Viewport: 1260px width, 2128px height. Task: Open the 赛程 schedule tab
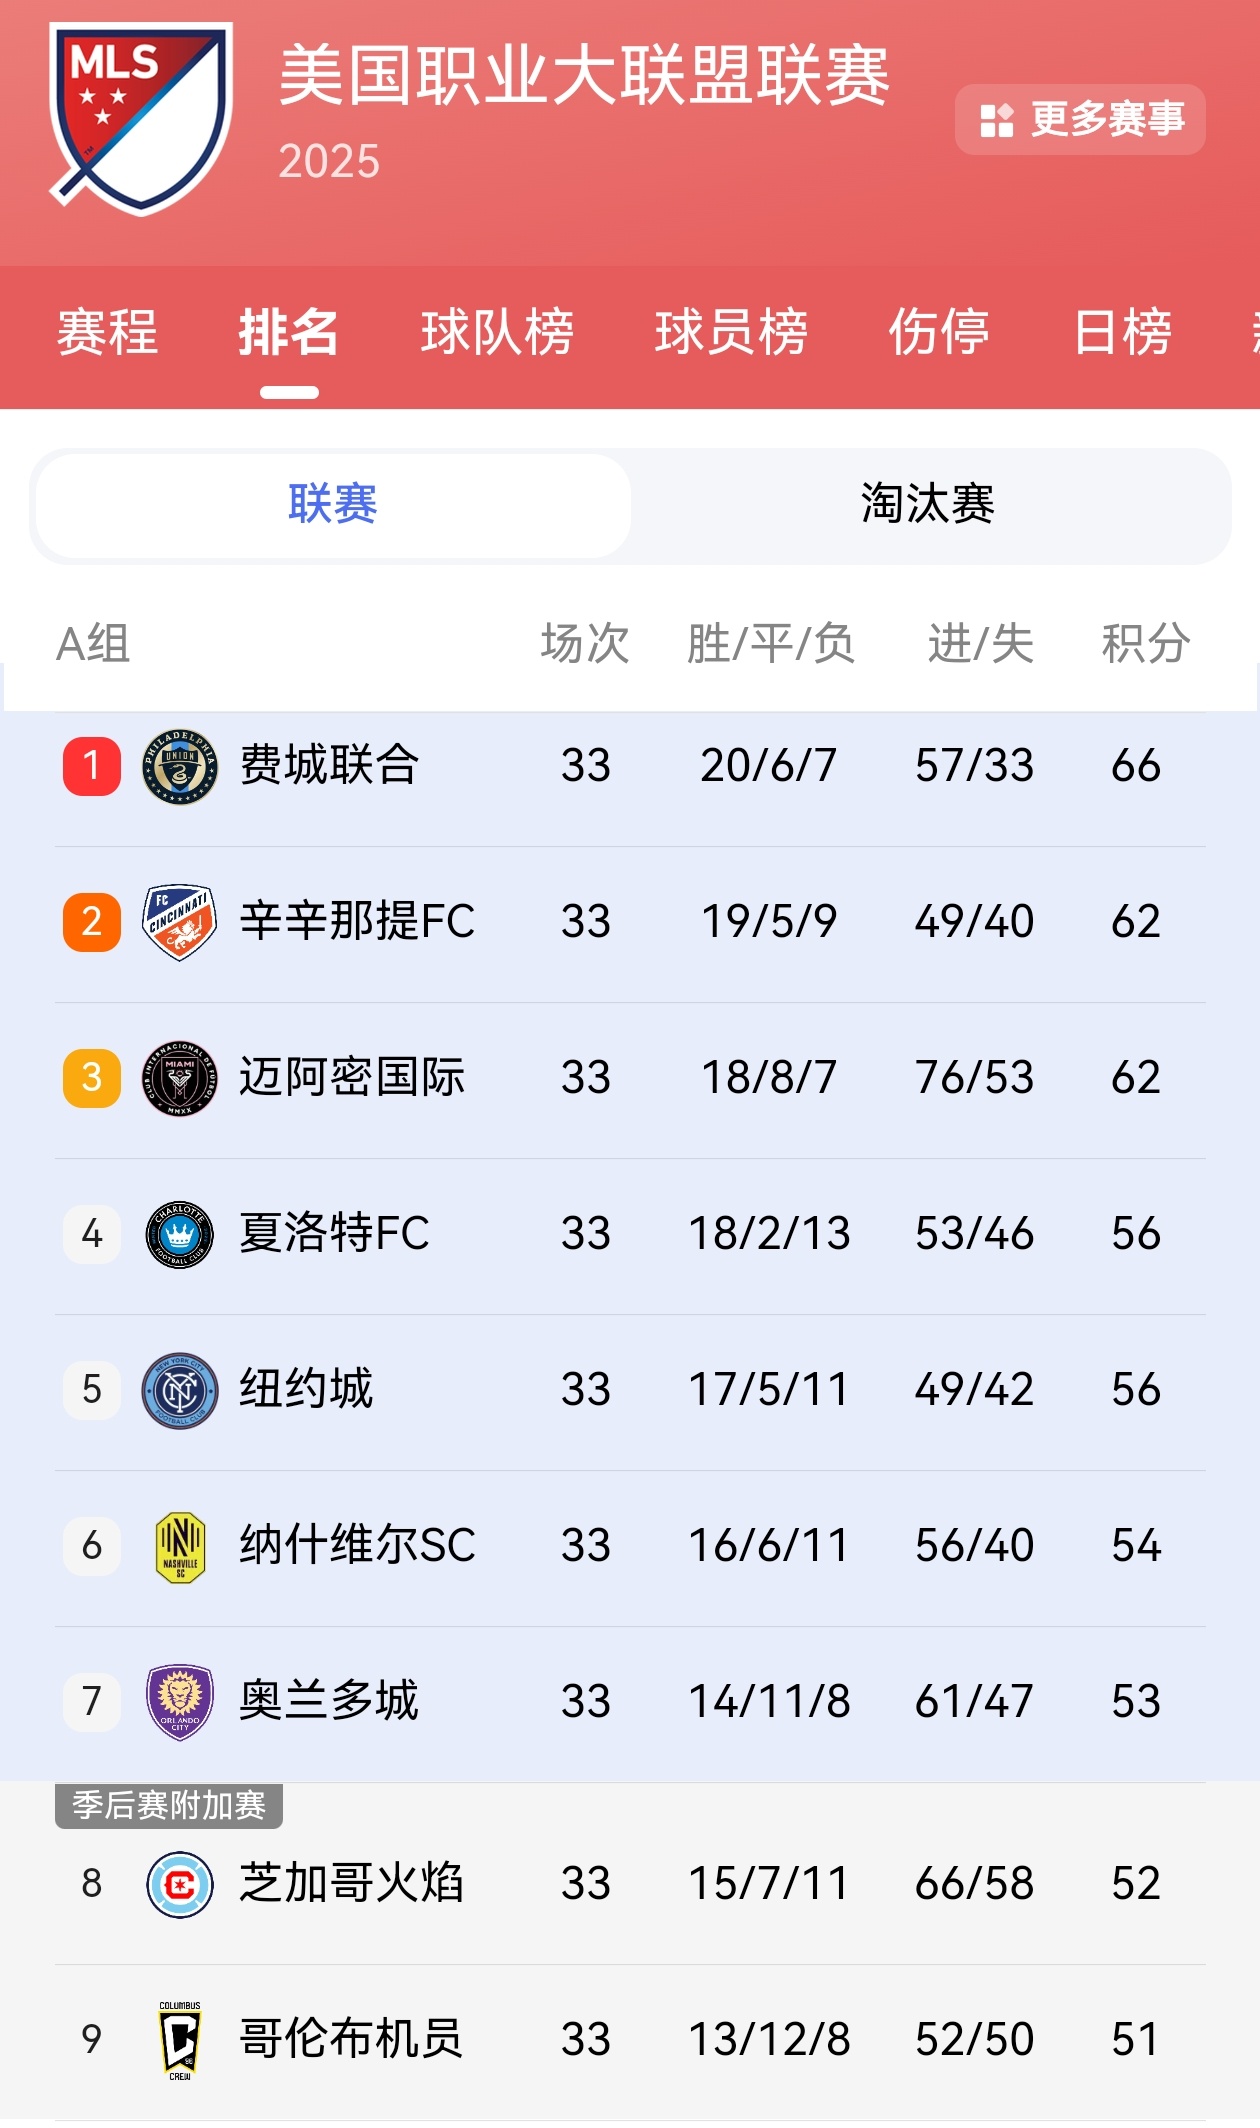click(x=107, y=333)
